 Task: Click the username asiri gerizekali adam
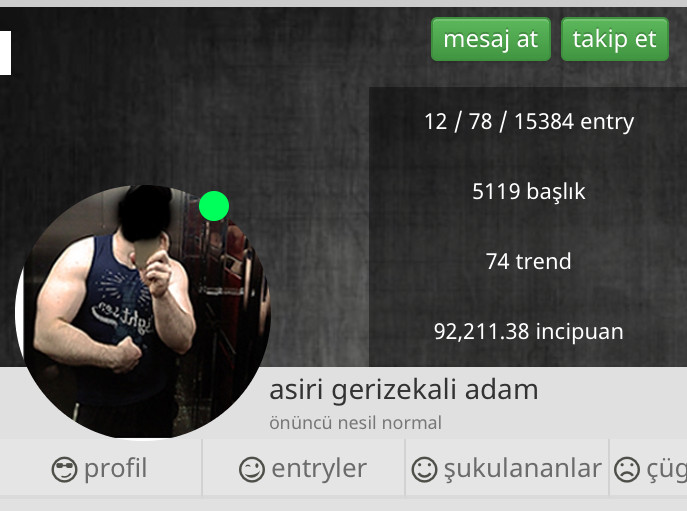tap(404, 390)
